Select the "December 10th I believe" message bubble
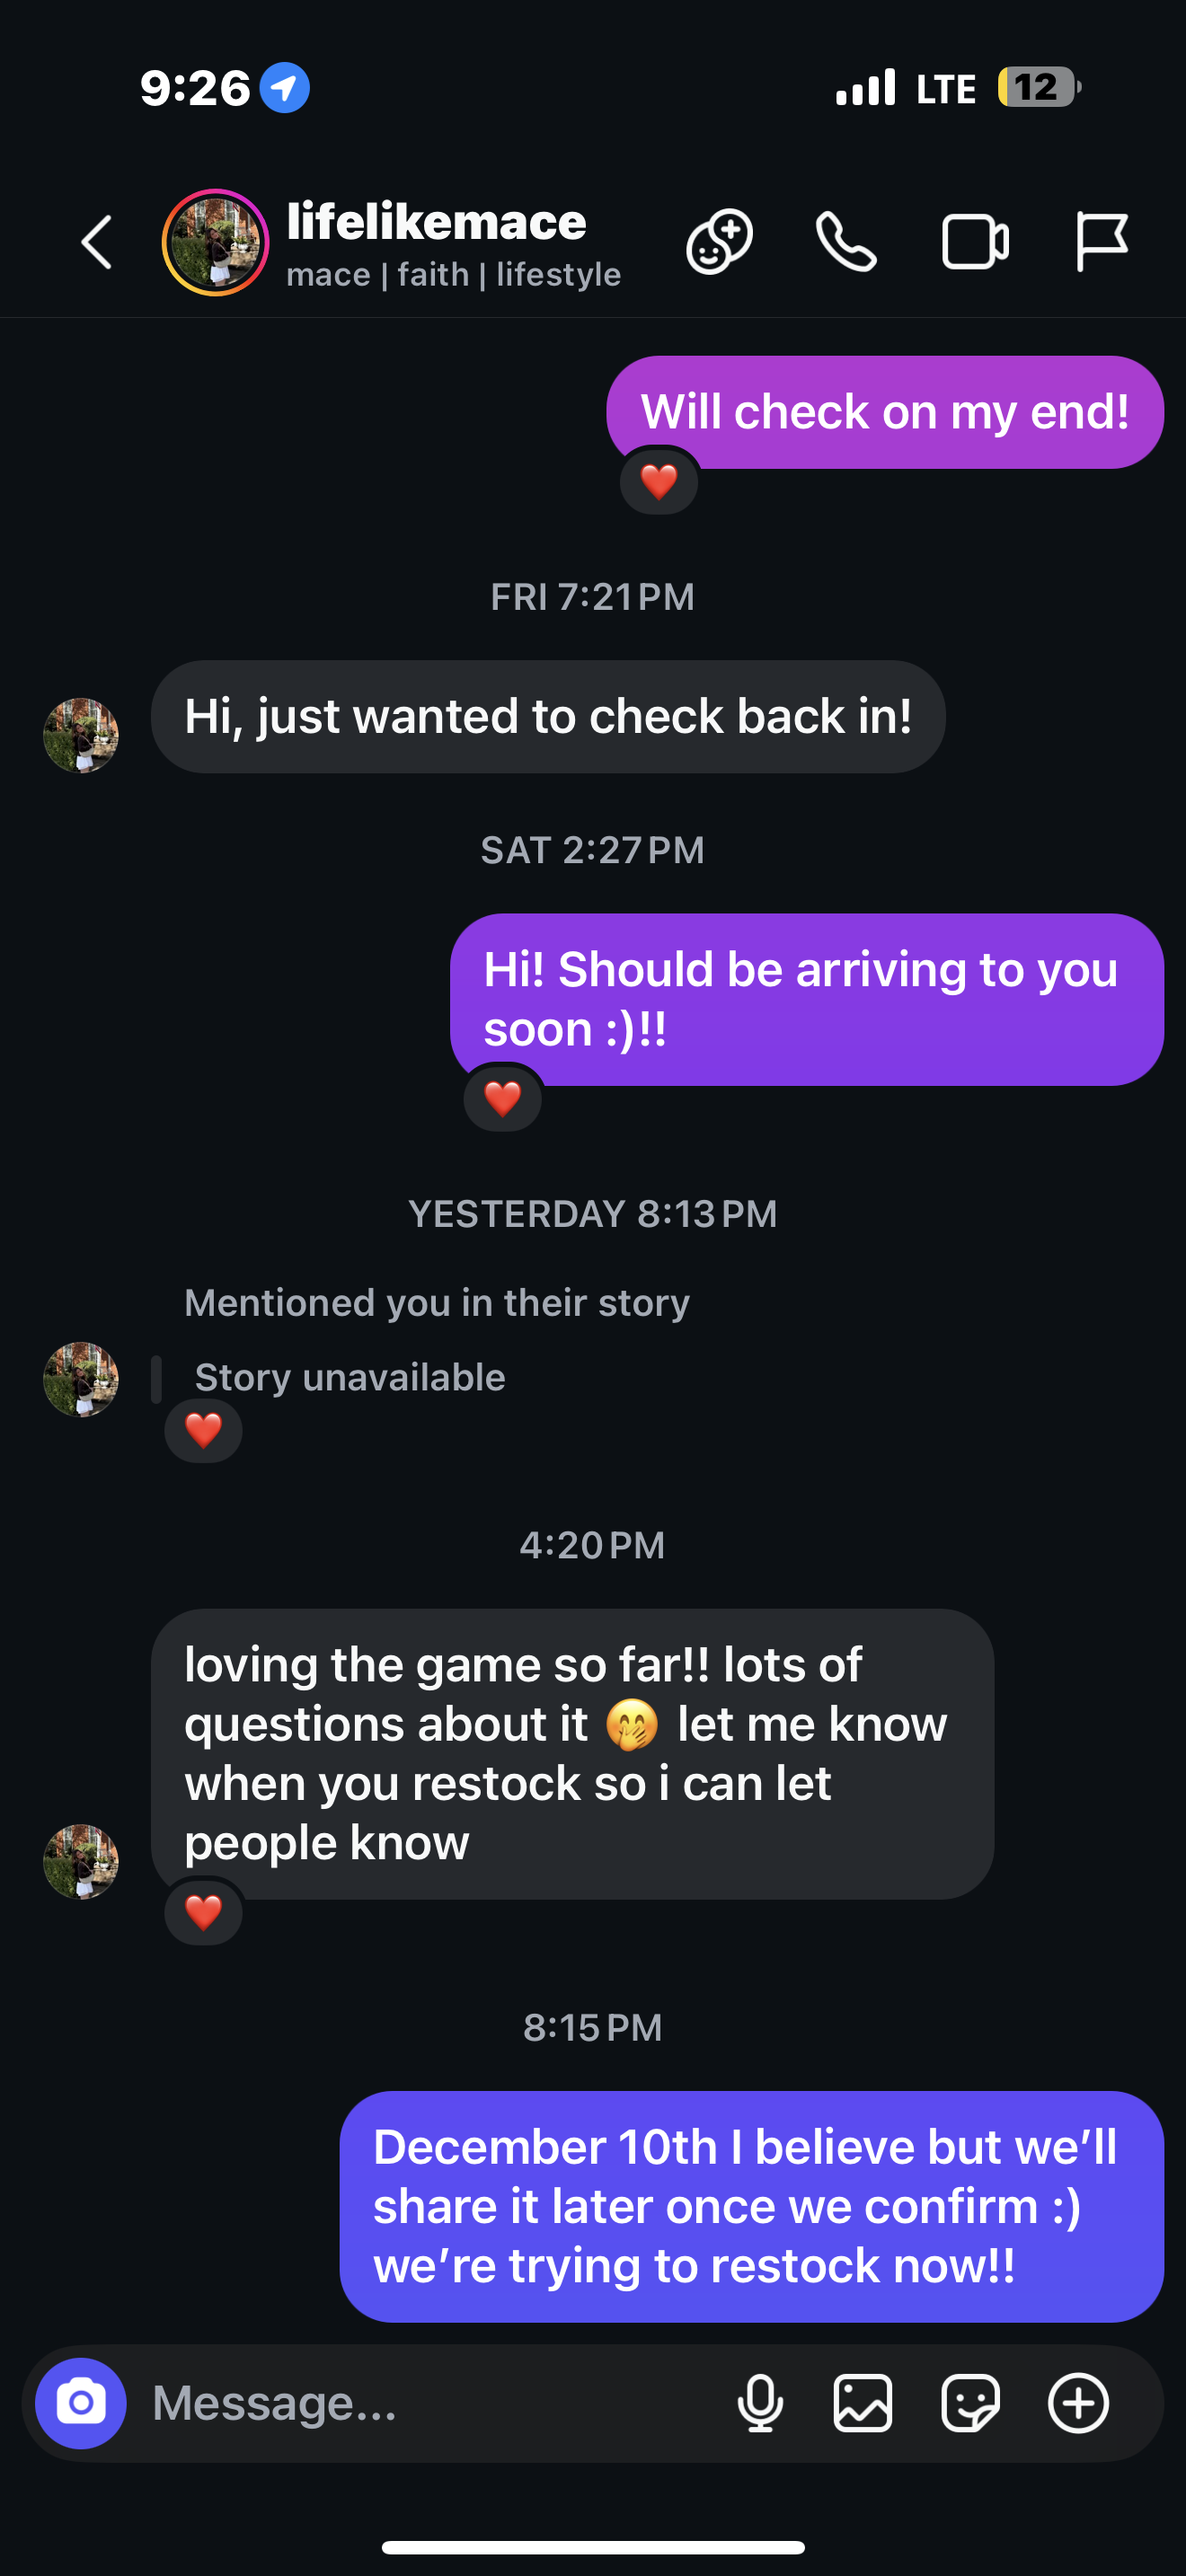Image resolution: width=1186 pixels, height=2576 pixels. [x=751, y=2206]
